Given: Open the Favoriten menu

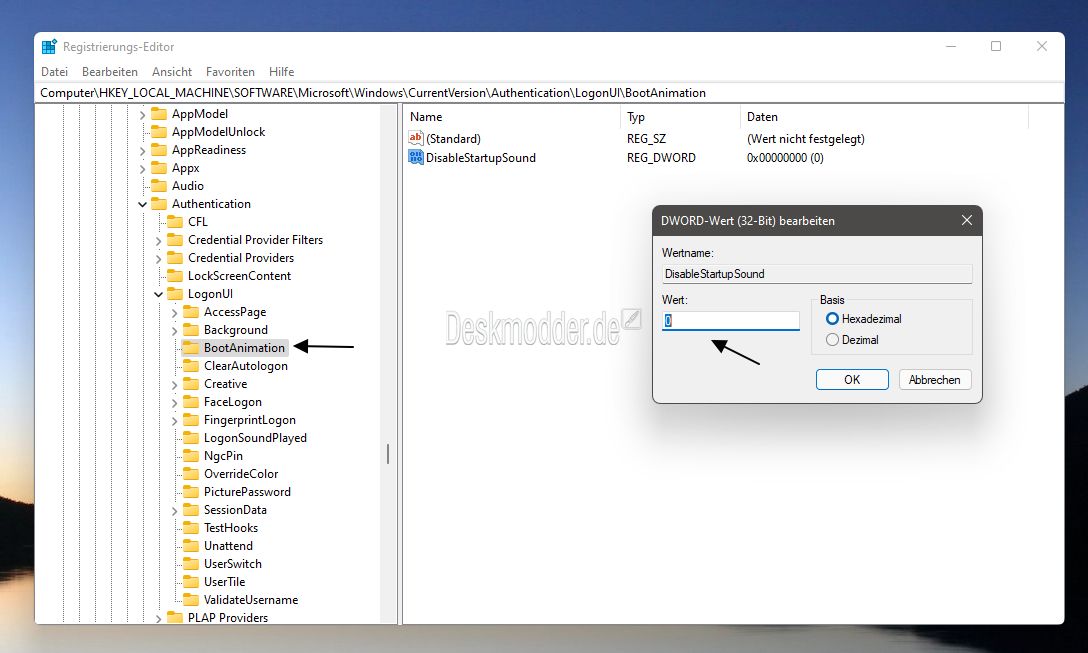Looking at the screenshot, I should [x=230, y=72].
